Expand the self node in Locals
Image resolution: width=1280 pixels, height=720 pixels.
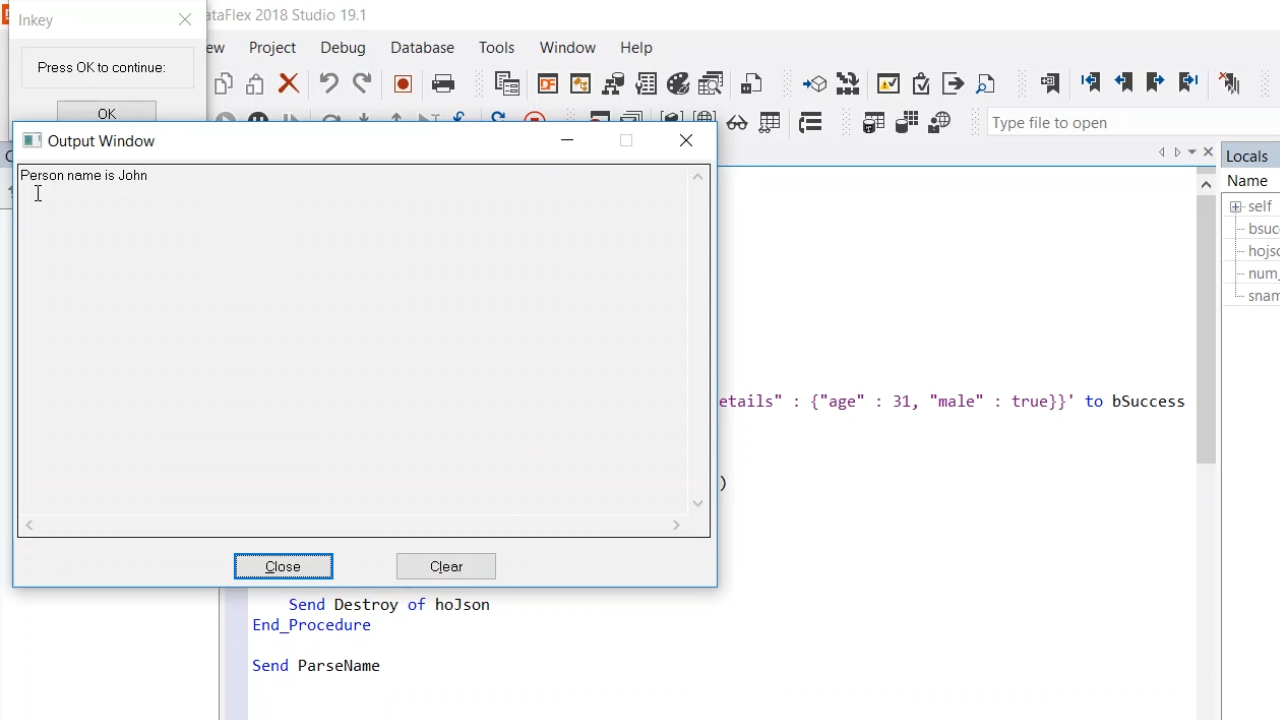(1236, 206)
